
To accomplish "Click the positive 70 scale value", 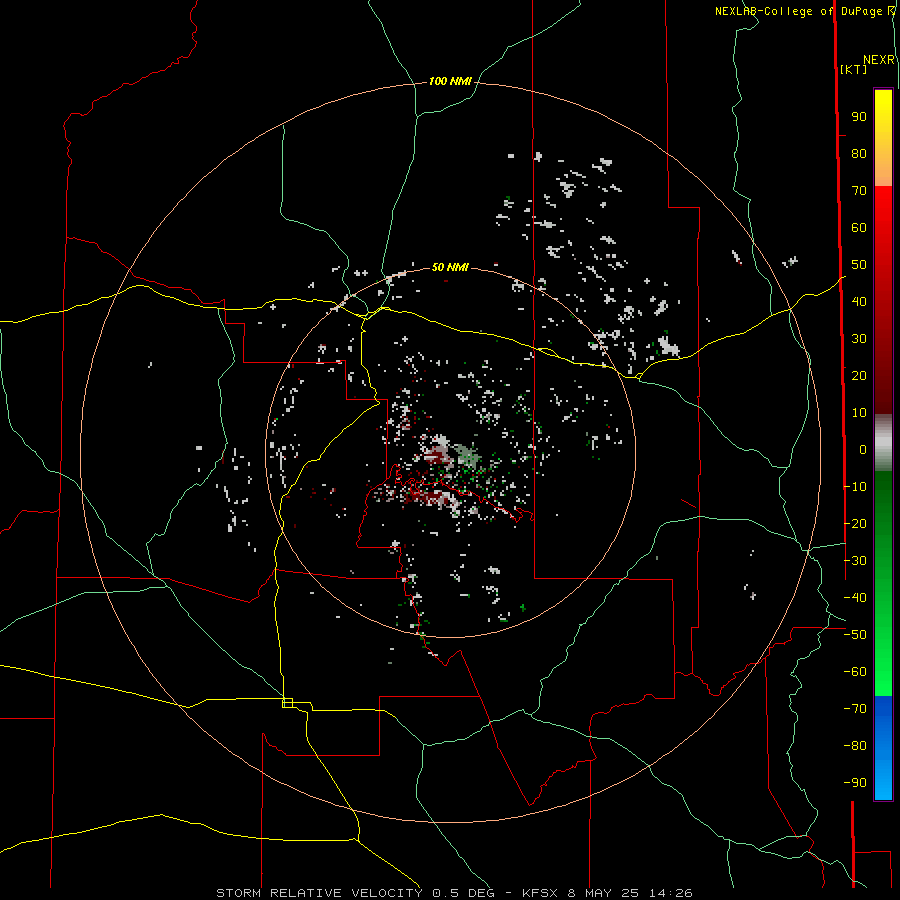I will click(859, 191).
